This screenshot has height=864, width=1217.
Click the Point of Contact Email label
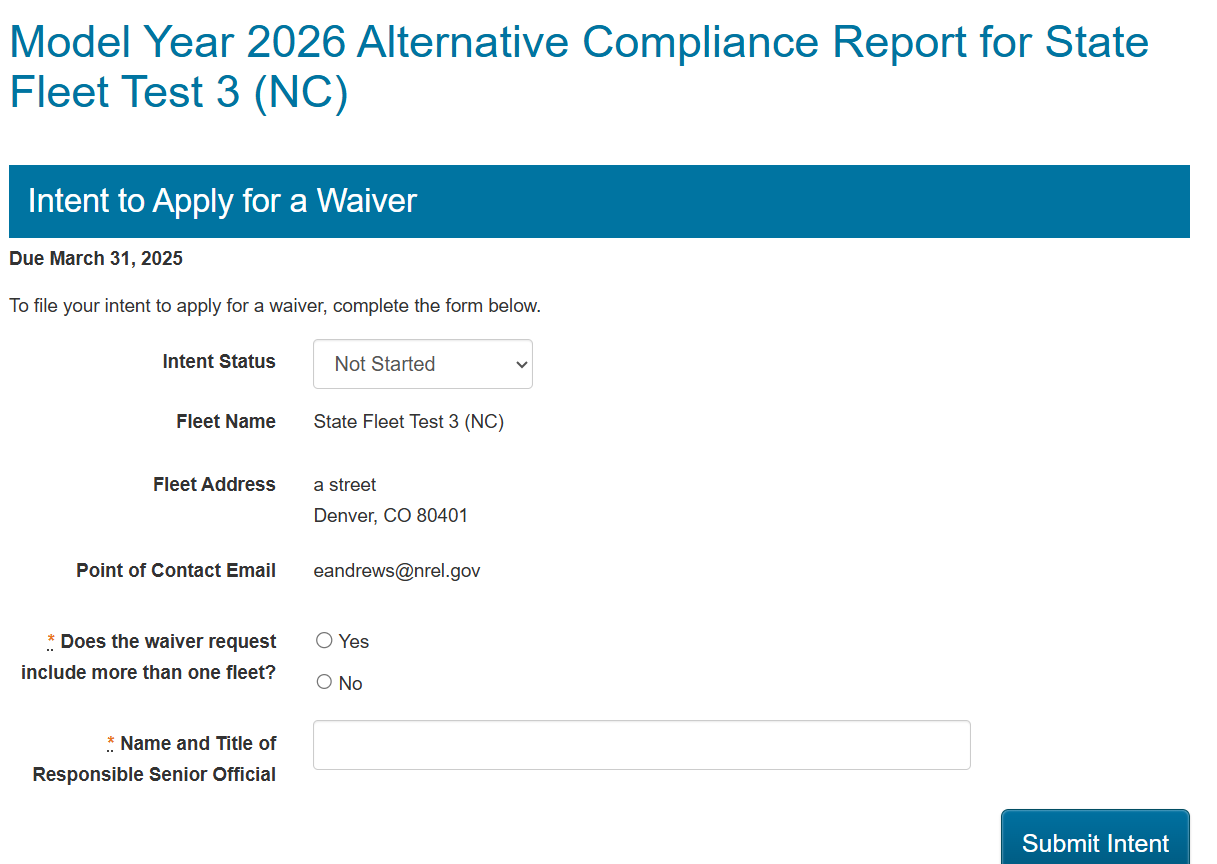(x=176, y=570)
